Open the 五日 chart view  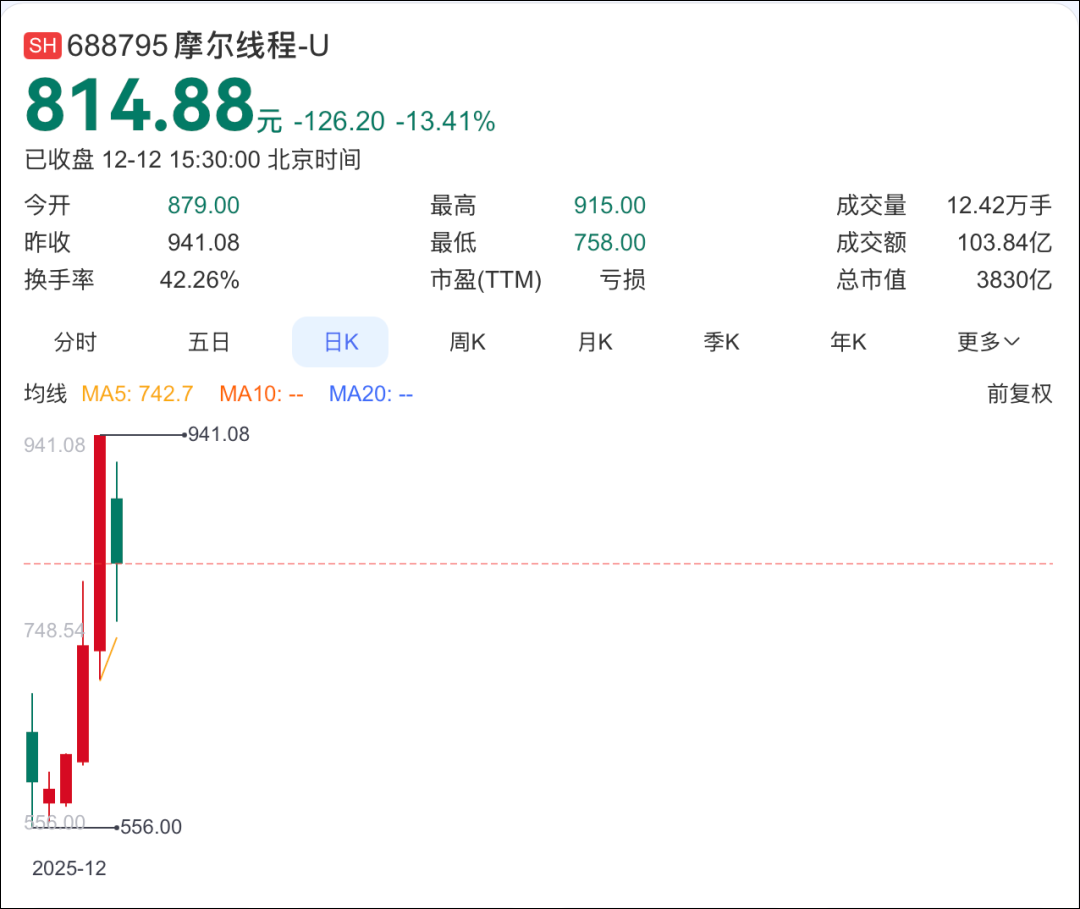(x=209, y=342)
